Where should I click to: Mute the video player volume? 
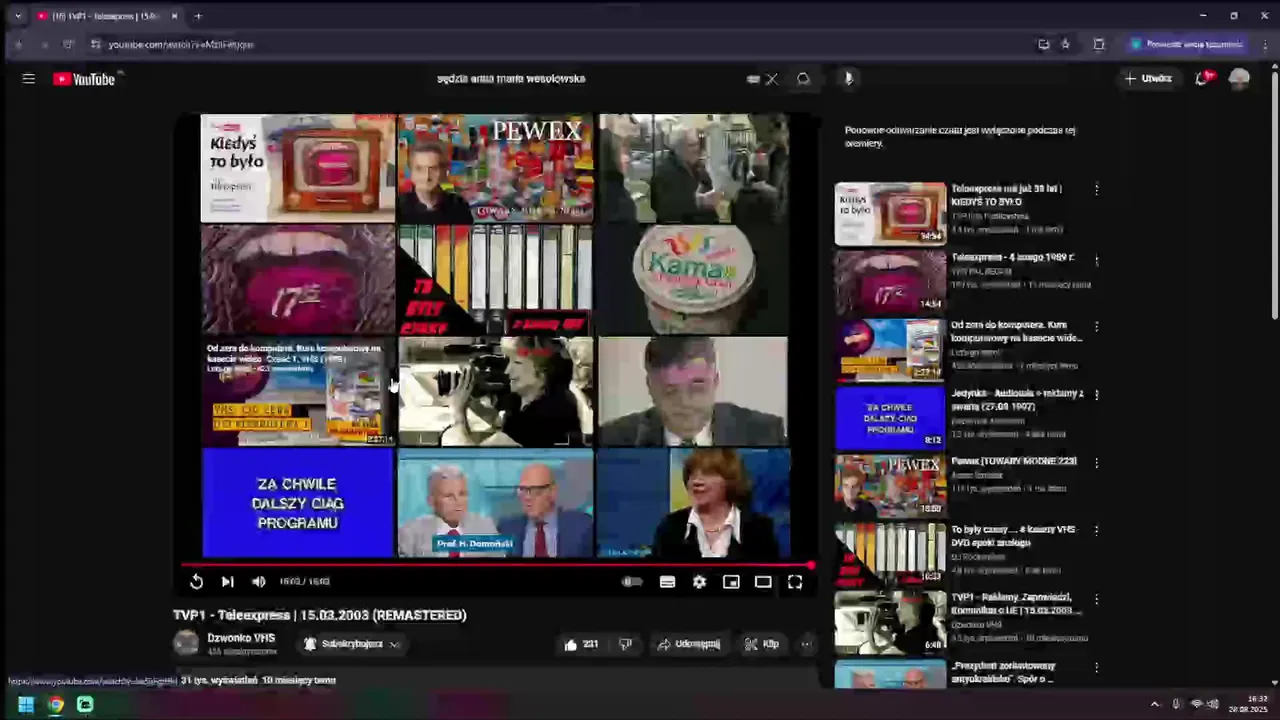point(258,582)
